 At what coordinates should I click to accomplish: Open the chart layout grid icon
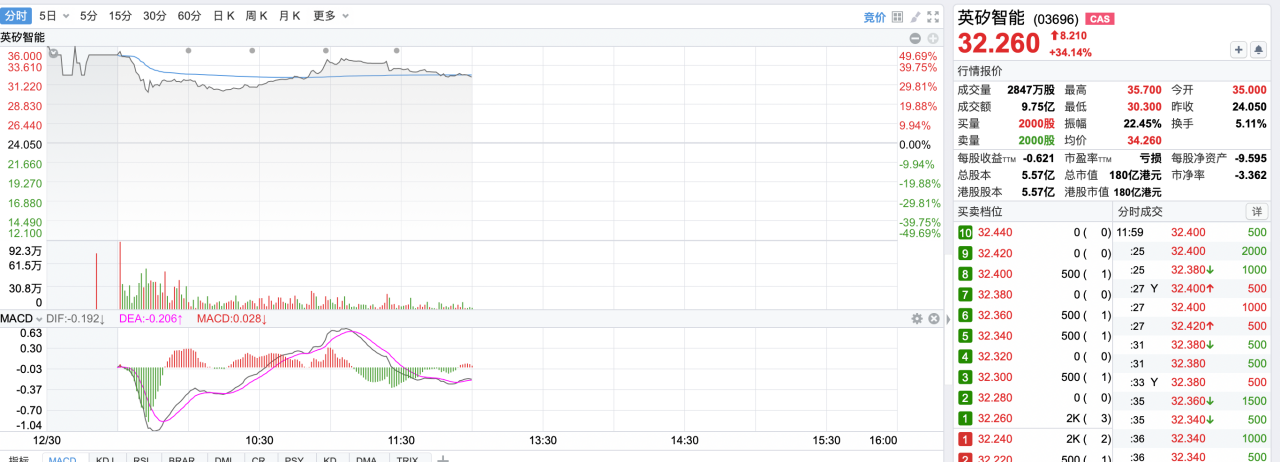(x=897, y=17)
